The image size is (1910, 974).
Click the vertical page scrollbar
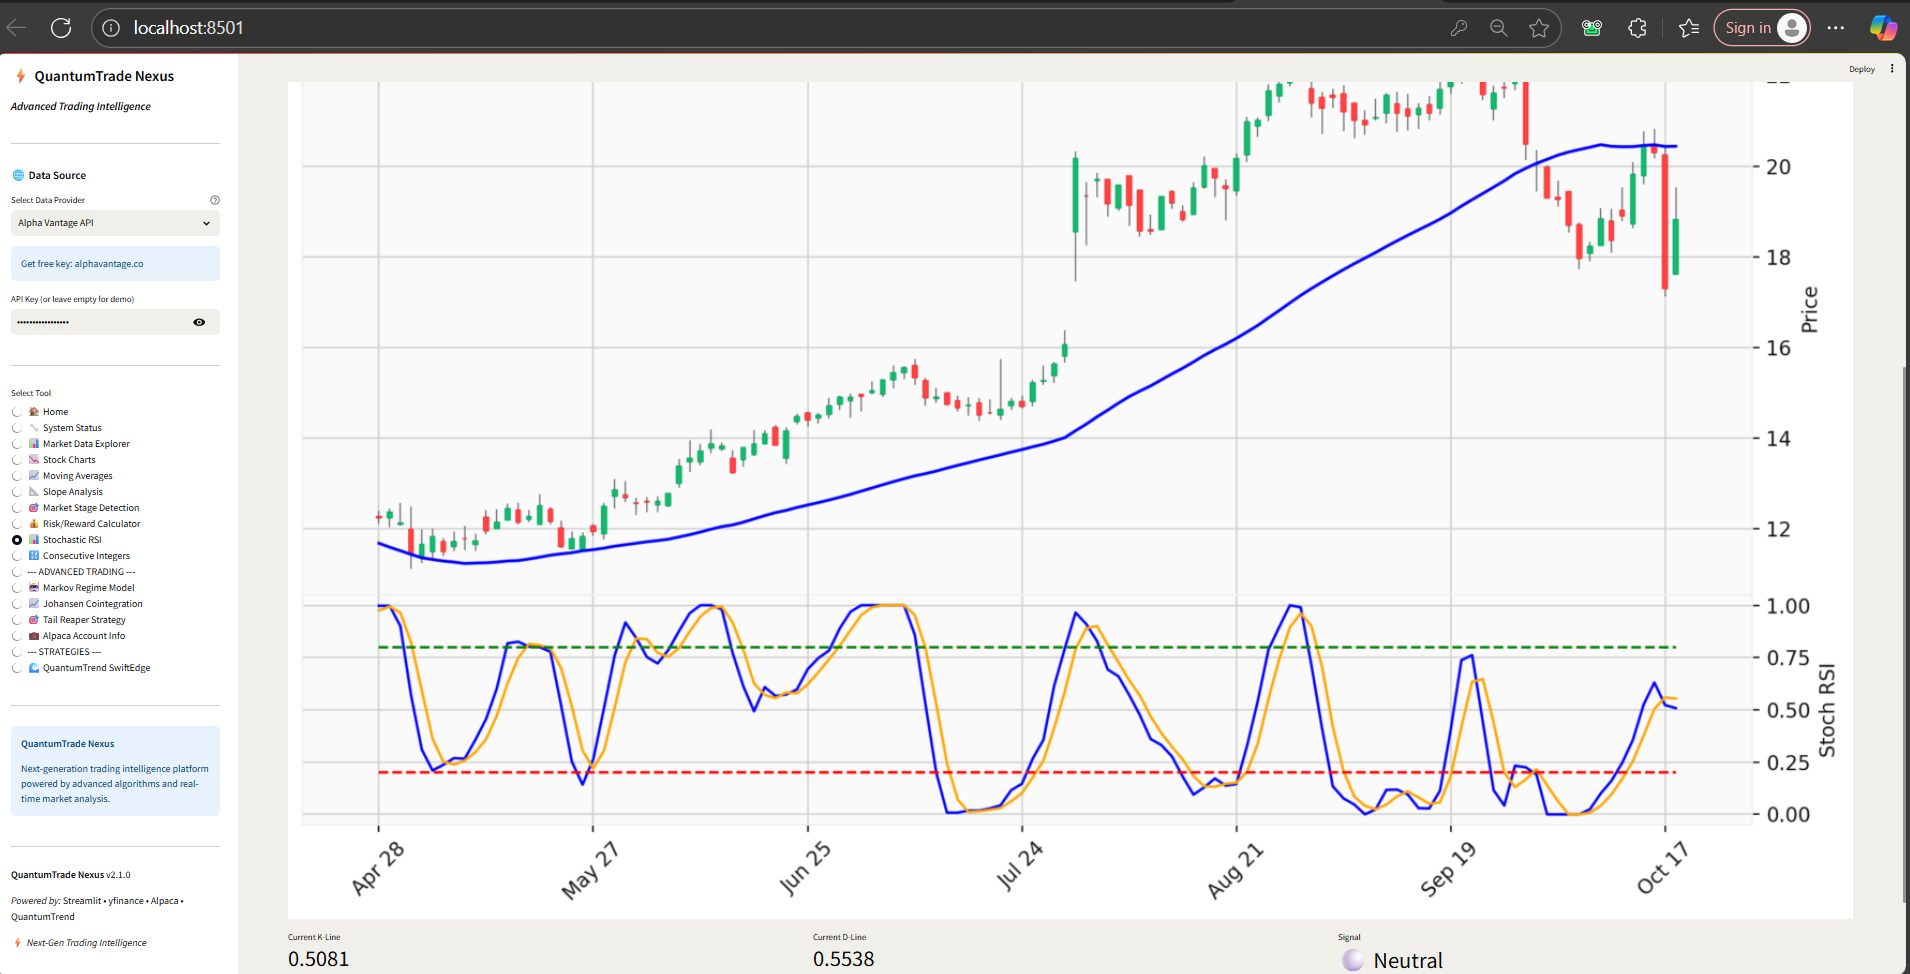tap(1905, 635)
